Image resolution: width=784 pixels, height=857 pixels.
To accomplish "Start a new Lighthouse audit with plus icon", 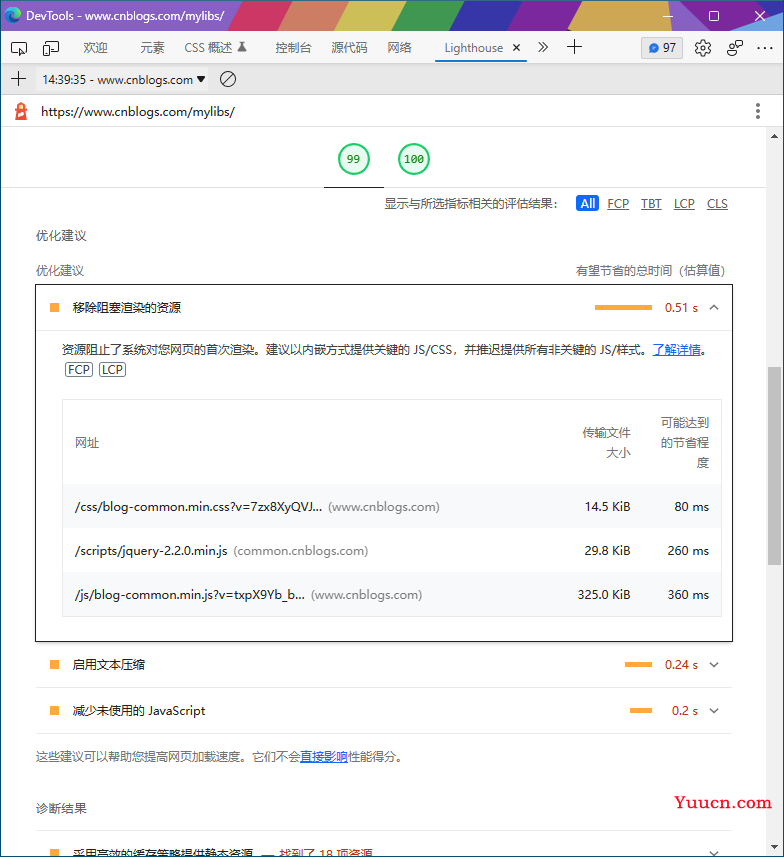I will [19, 79].
